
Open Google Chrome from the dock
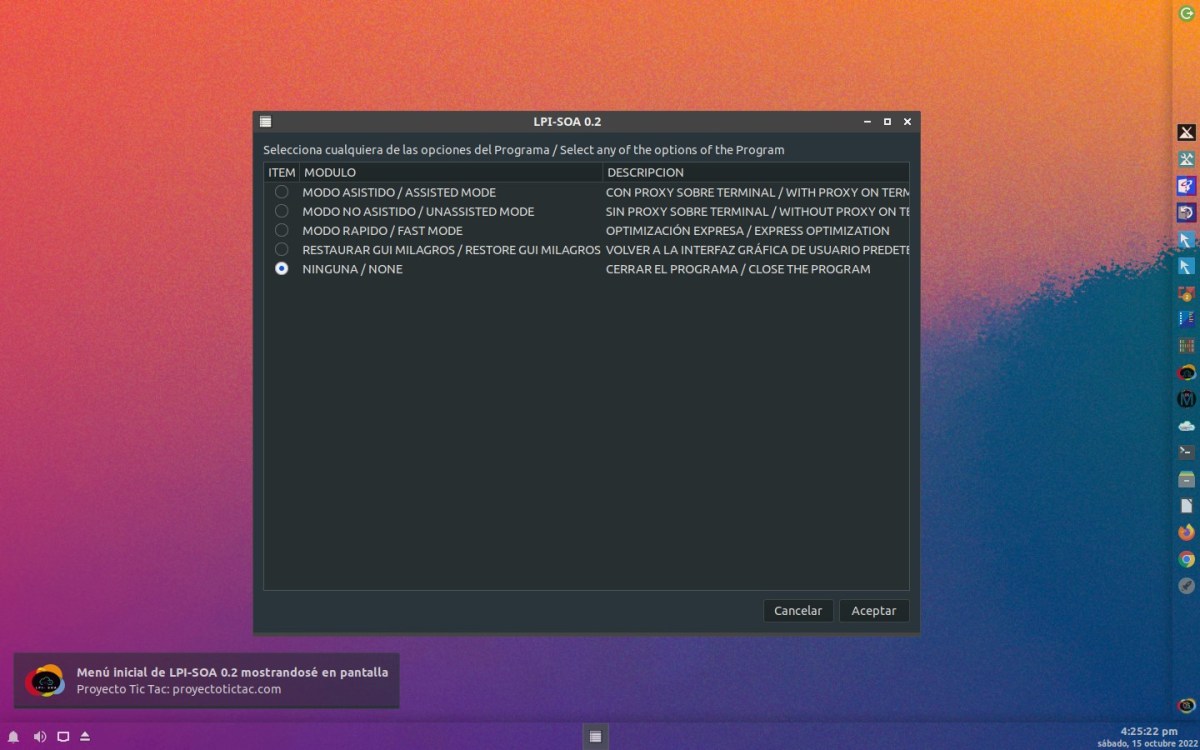[1186, 559]
